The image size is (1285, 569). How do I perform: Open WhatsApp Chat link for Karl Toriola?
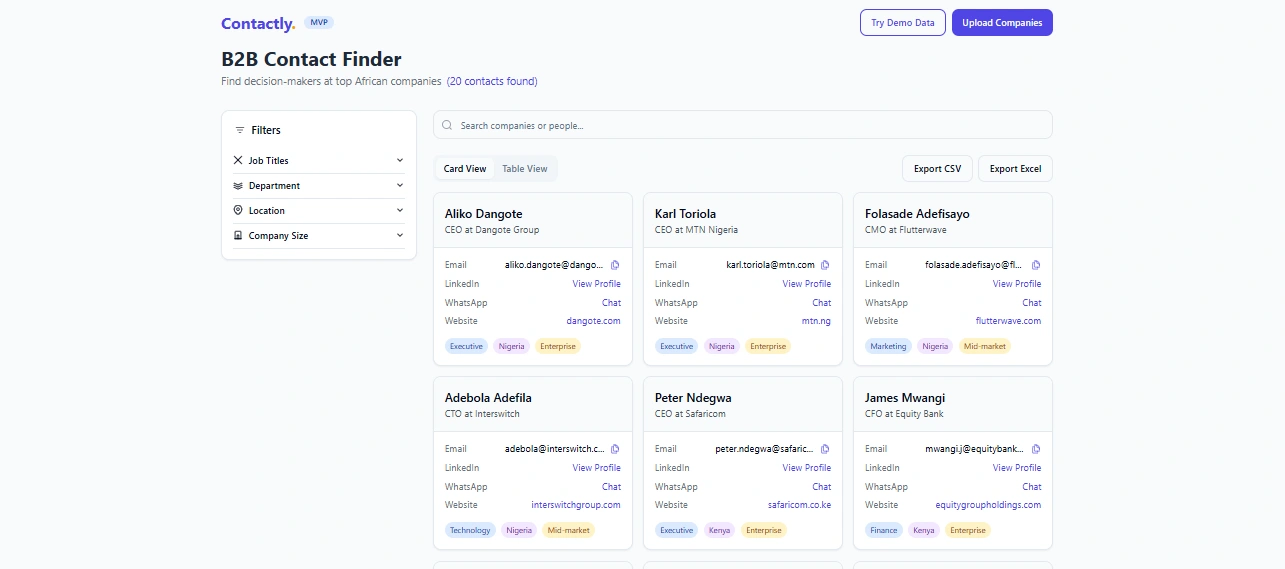[x=821, y=303]
